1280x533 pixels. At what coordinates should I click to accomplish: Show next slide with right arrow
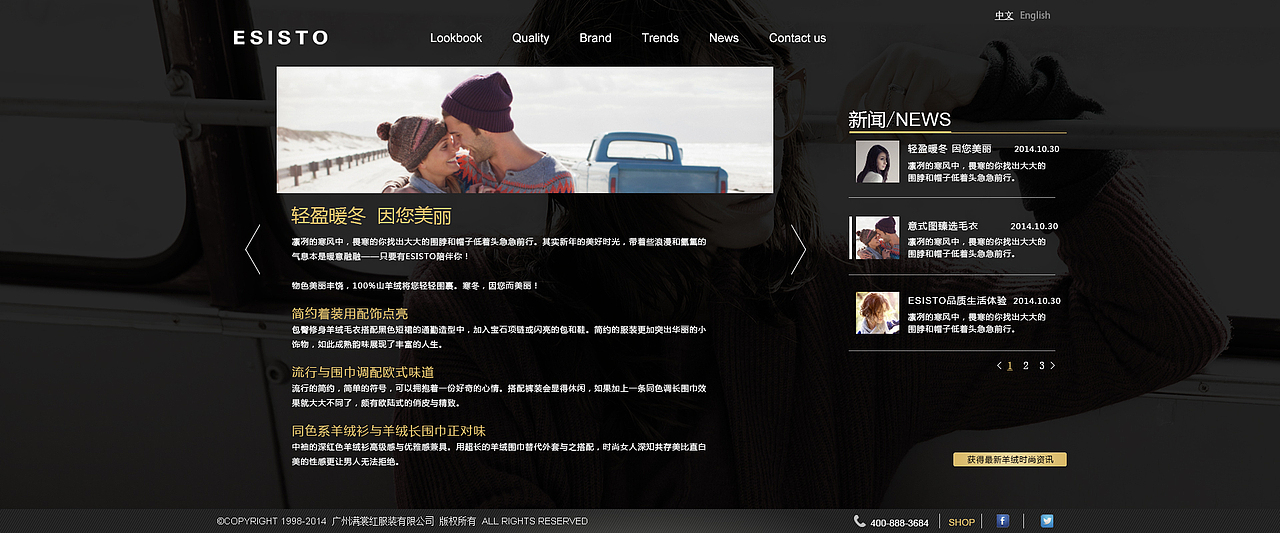(798, 249)
